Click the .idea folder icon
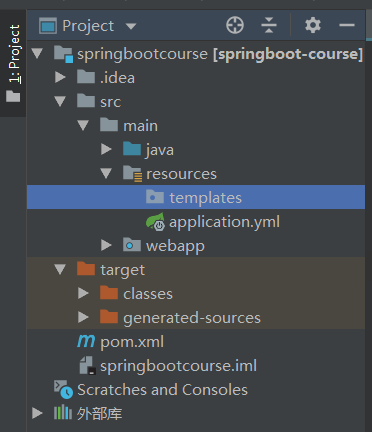 86,77
